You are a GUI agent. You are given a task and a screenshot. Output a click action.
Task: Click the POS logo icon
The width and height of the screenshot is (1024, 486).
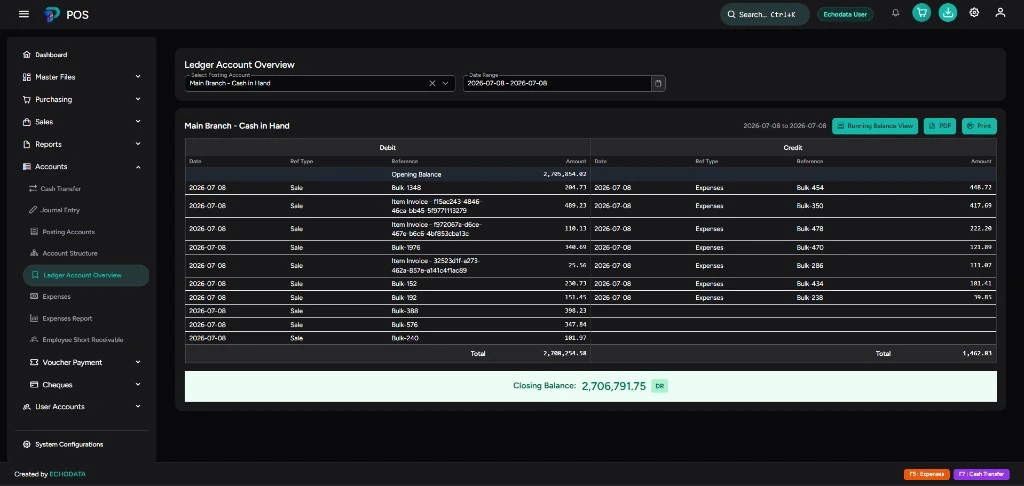pos(52,14)
